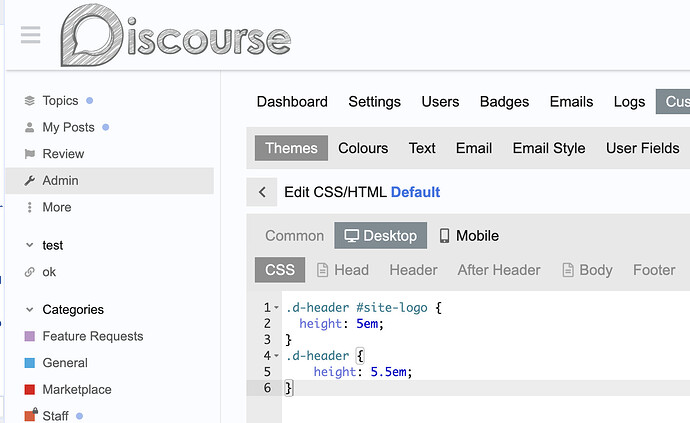Select the Colours sub-tab
The image size is (690, 423).
363,148
